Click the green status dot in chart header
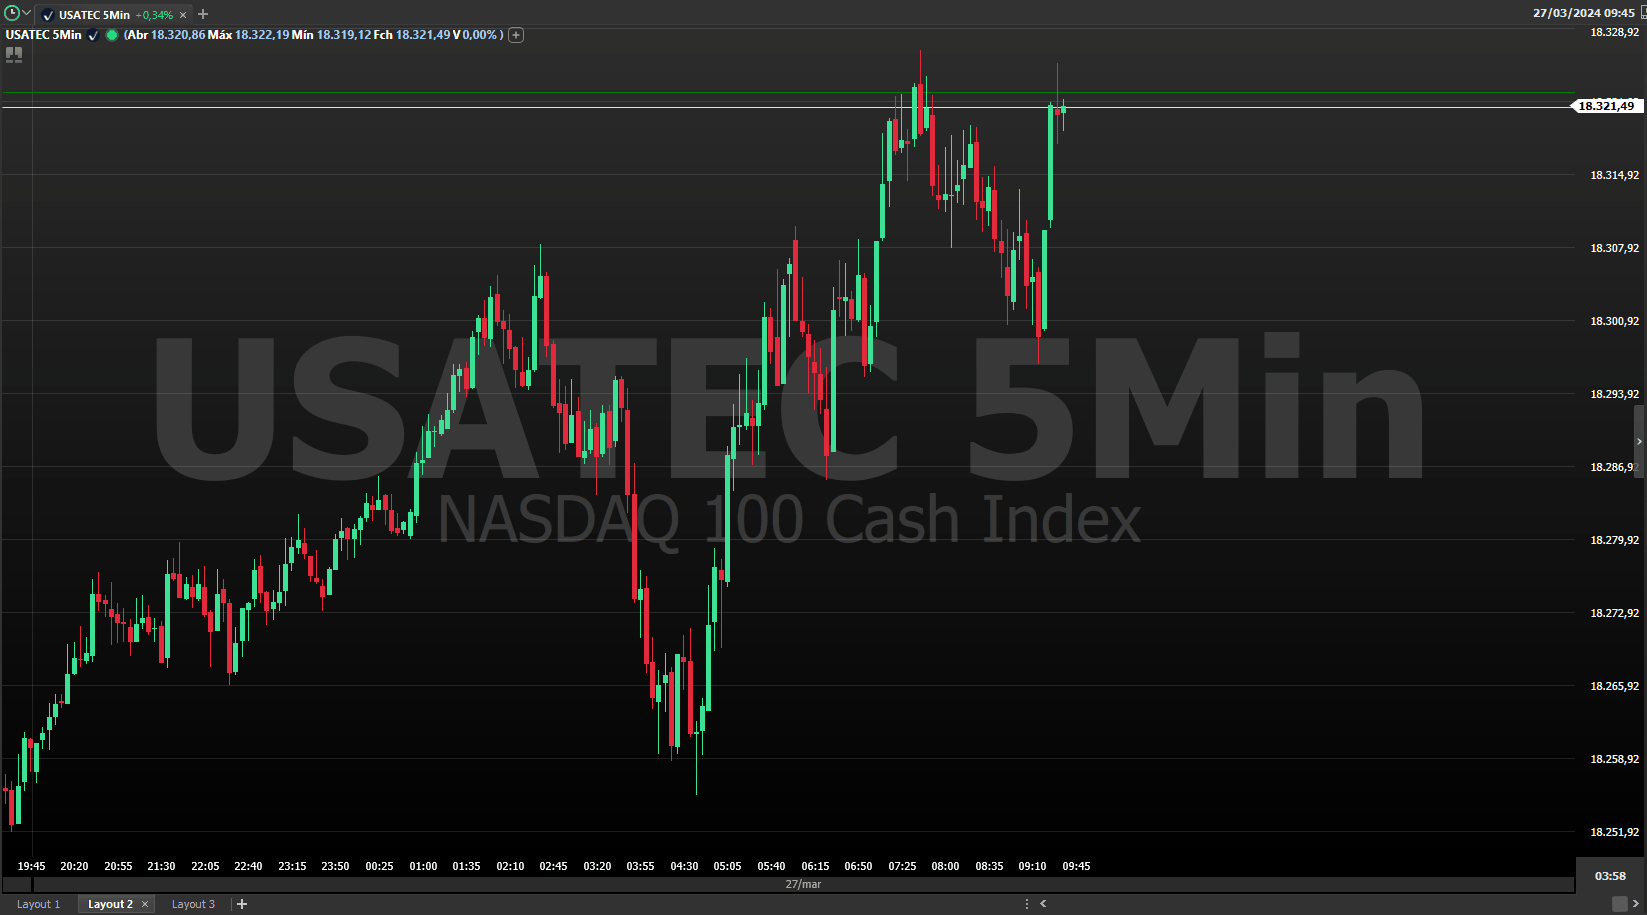This screenshot has height=915, width=1647. [x=112, y=35]
